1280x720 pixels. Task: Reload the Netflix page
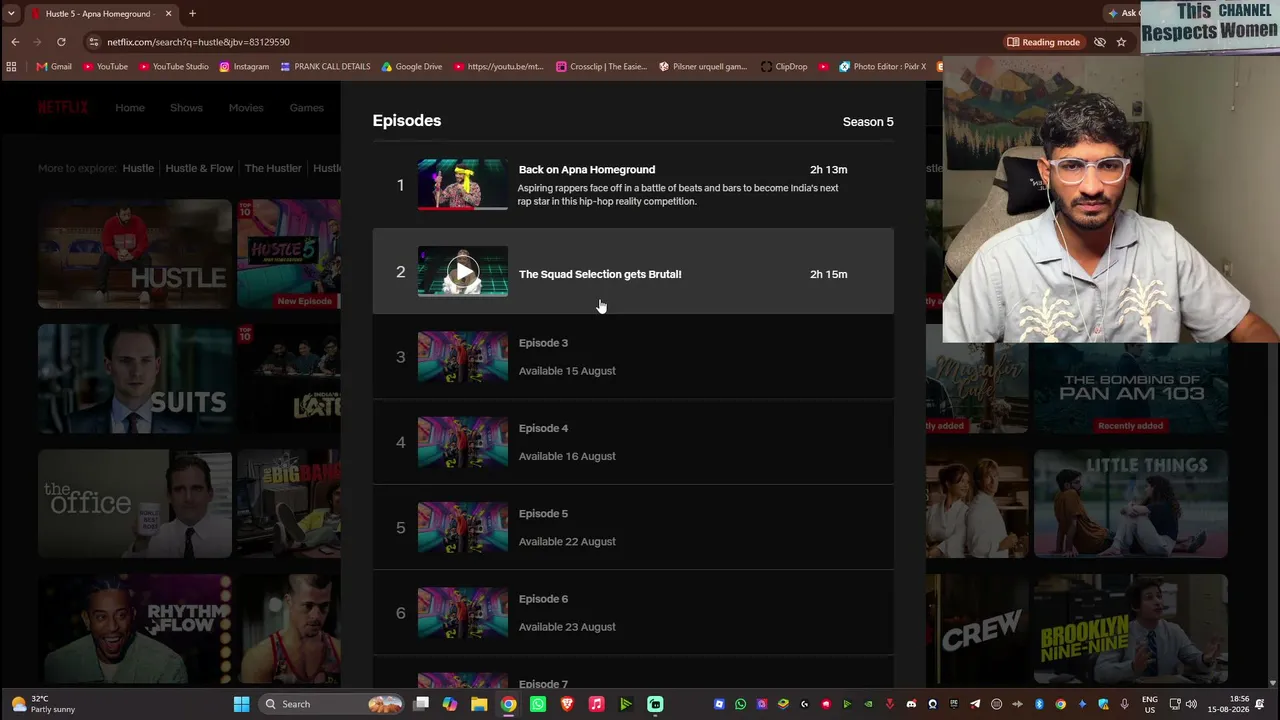61,42
